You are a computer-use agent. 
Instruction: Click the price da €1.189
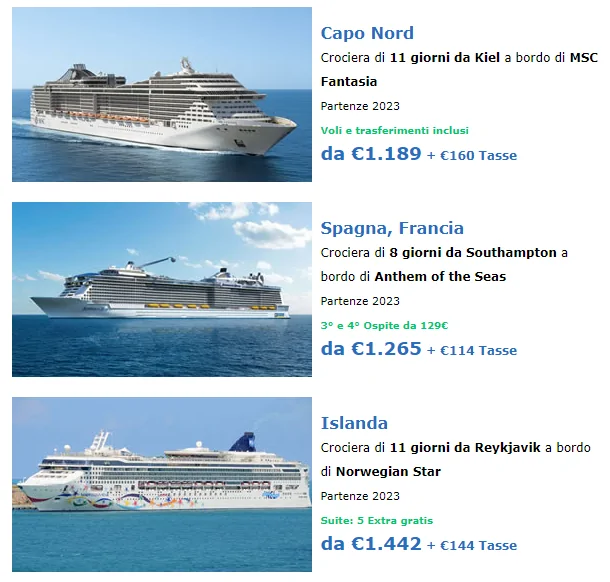371,154
